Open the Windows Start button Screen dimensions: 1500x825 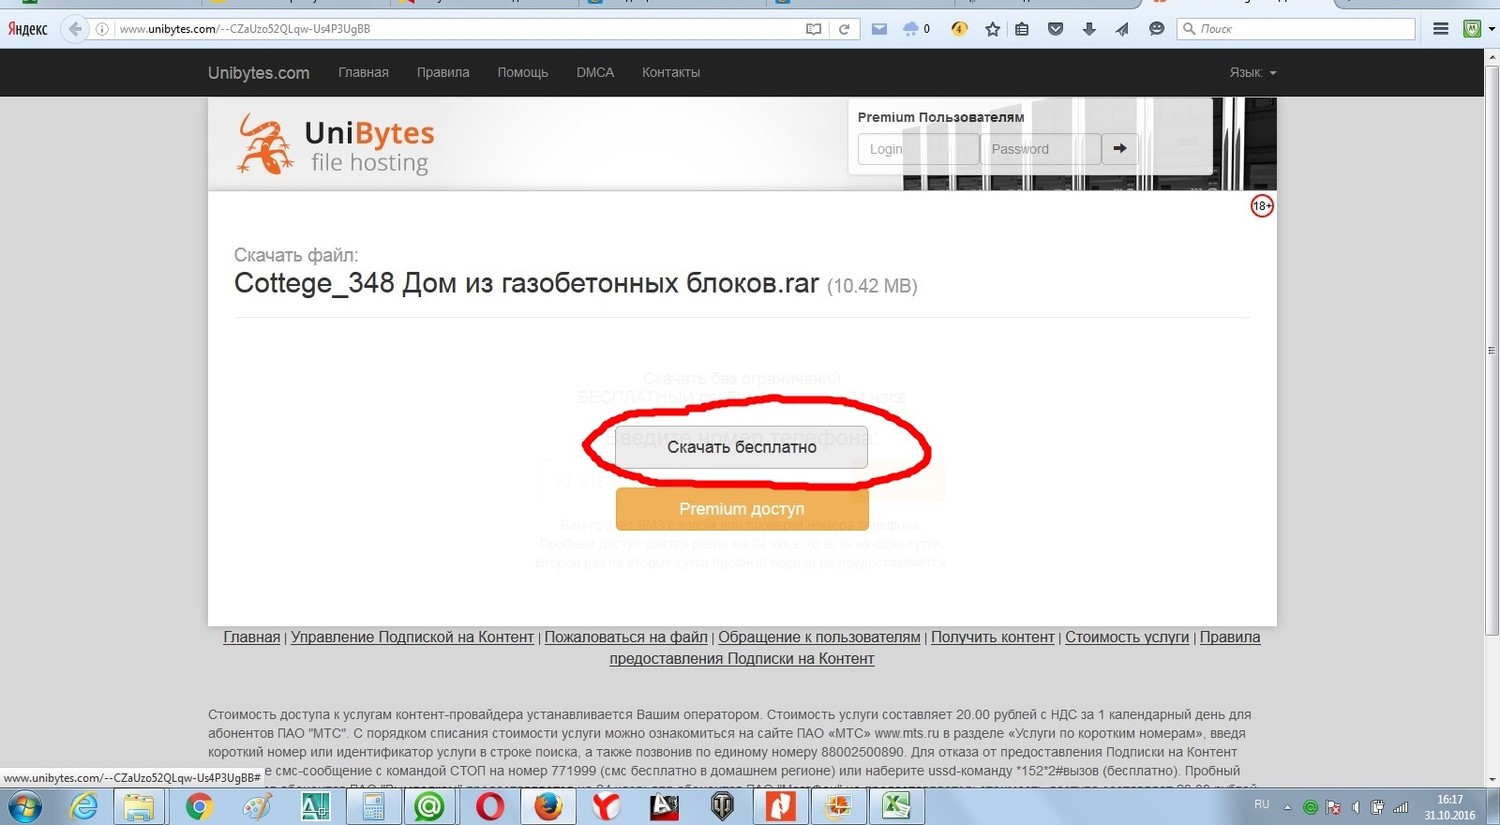25,806
